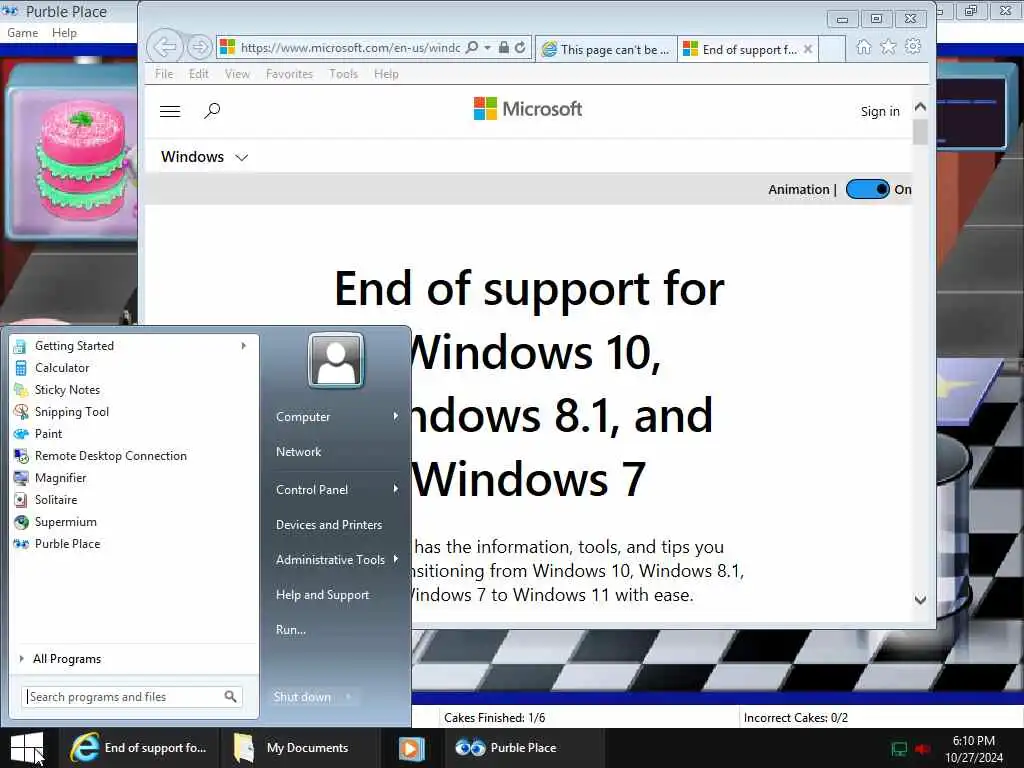
Task: Expand Computer submenu in Start menu
Action: pyautogui.click(x=396, y=417)
